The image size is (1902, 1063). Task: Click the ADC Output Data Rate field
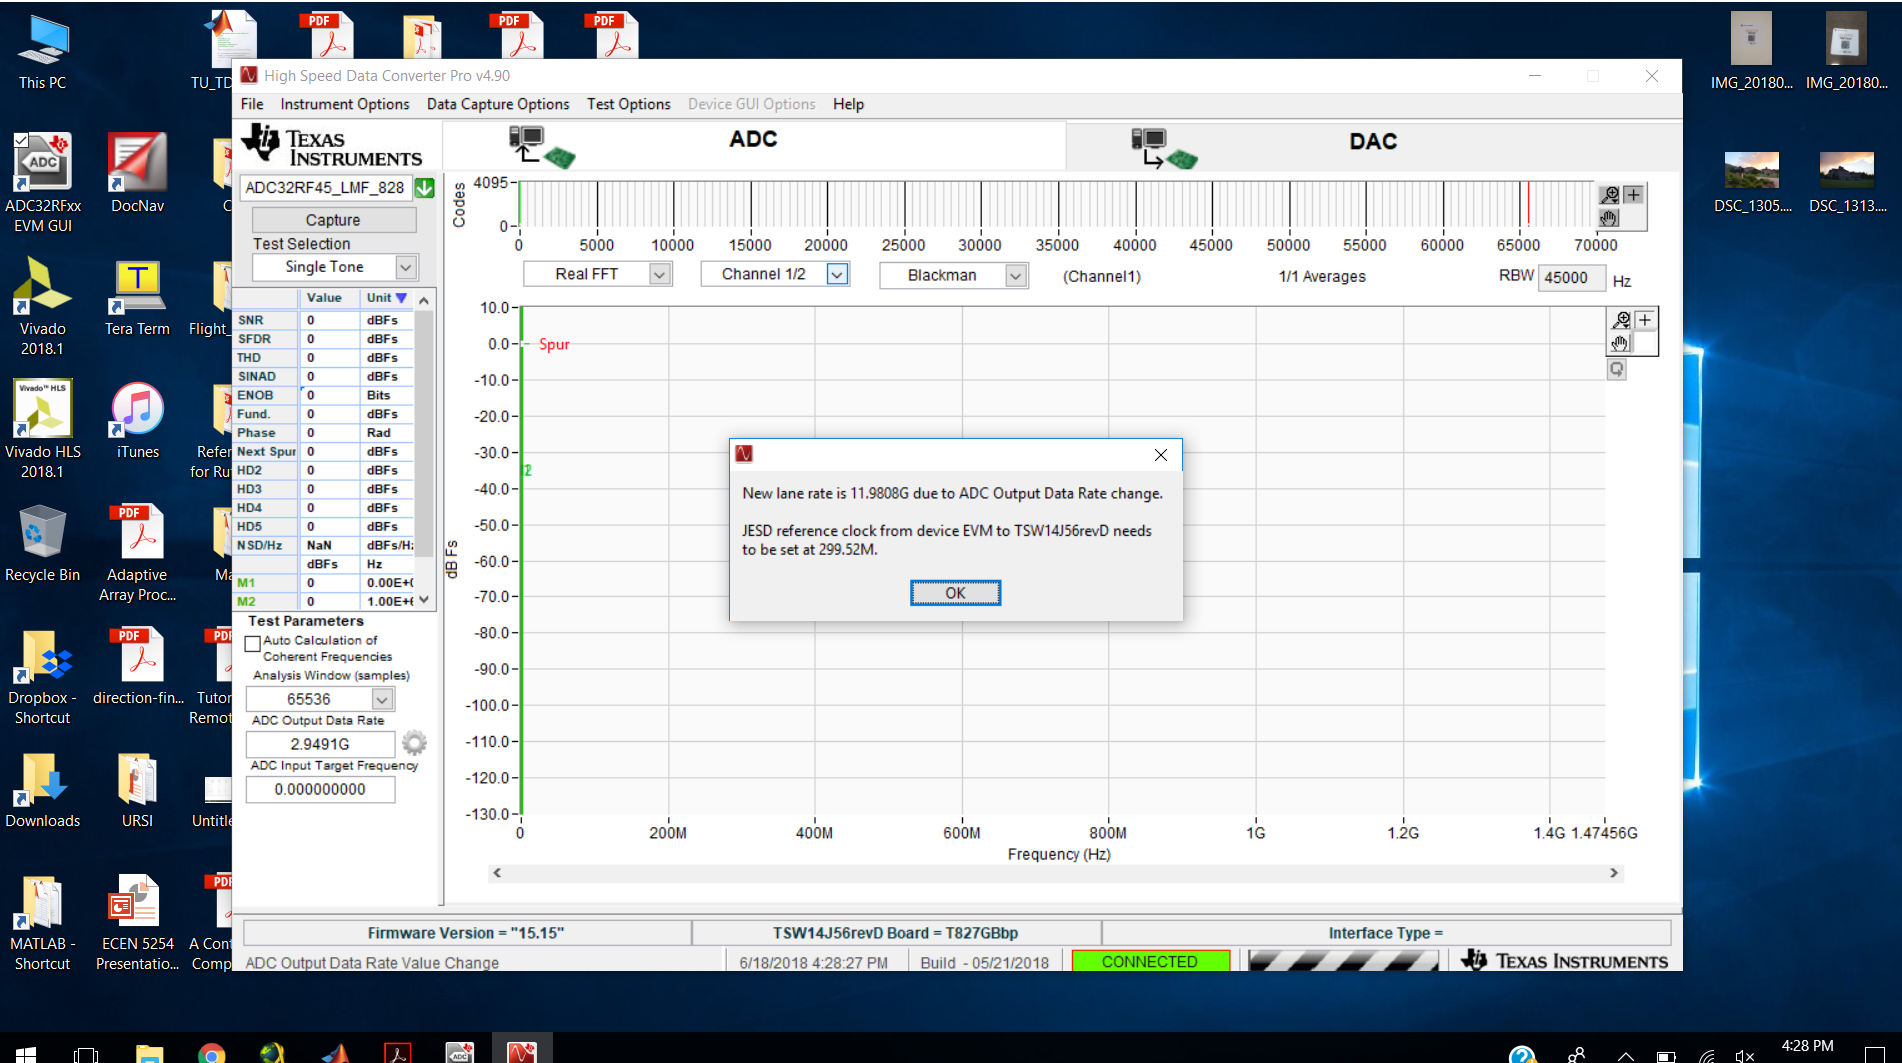[x=320, y=744]
